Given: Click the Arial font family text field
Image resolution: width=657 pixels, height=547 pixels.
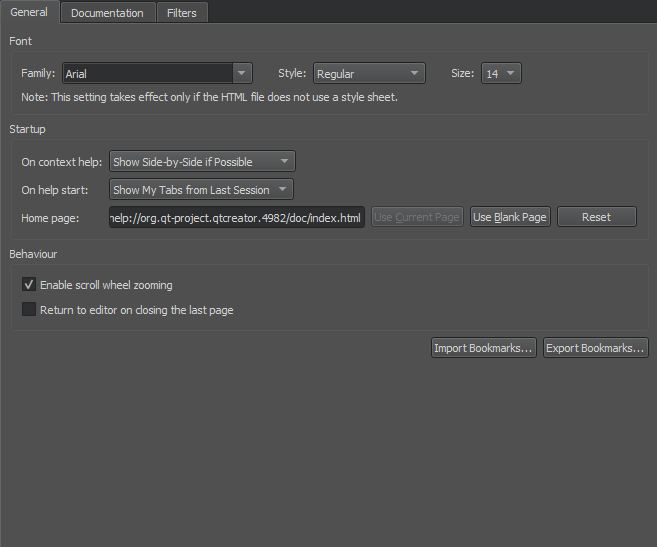Looking at the screenshot, I should click(148, 73).
